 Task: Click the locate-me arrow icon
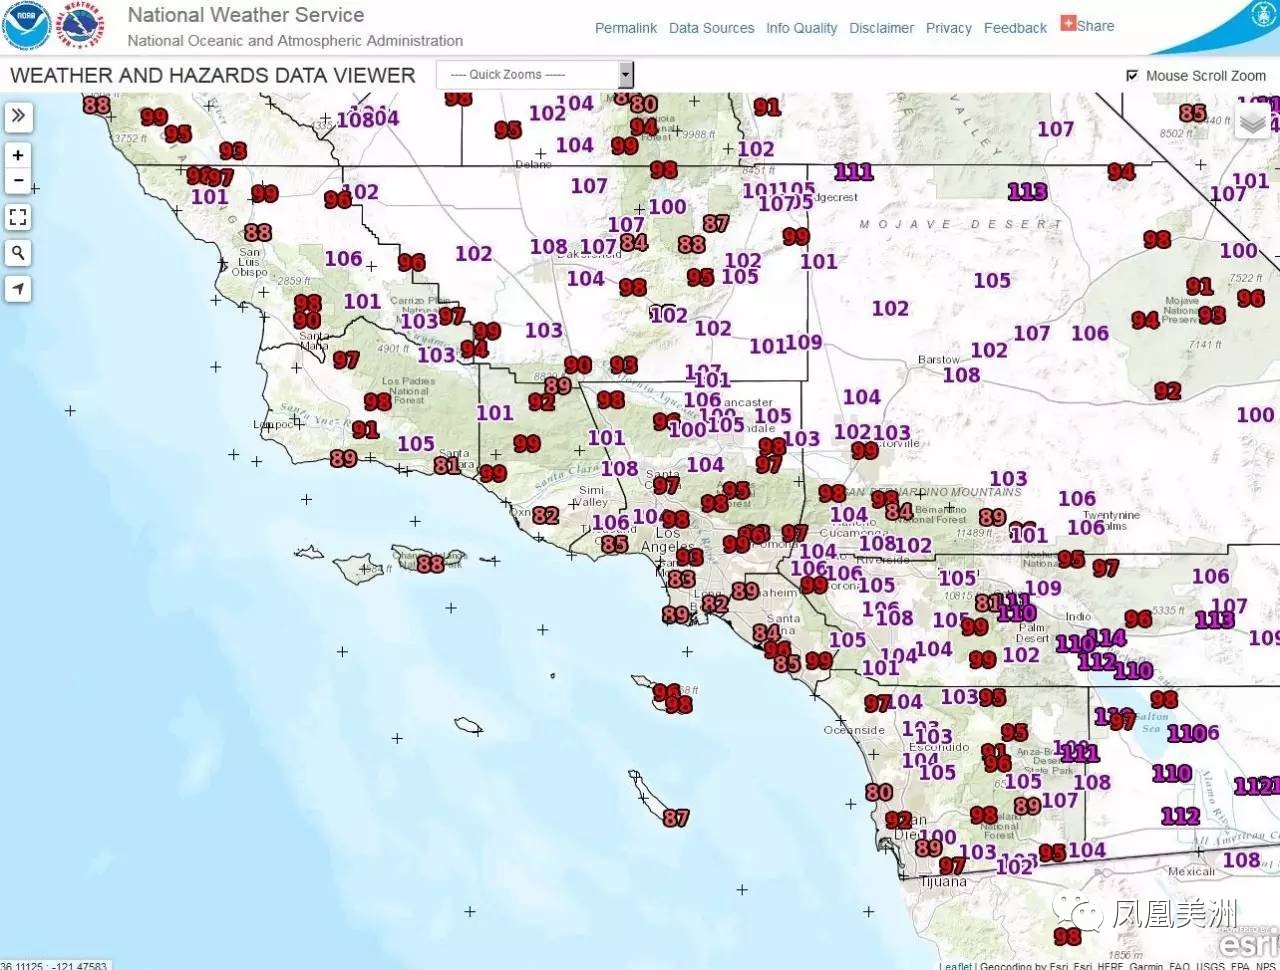coord(18,289)
